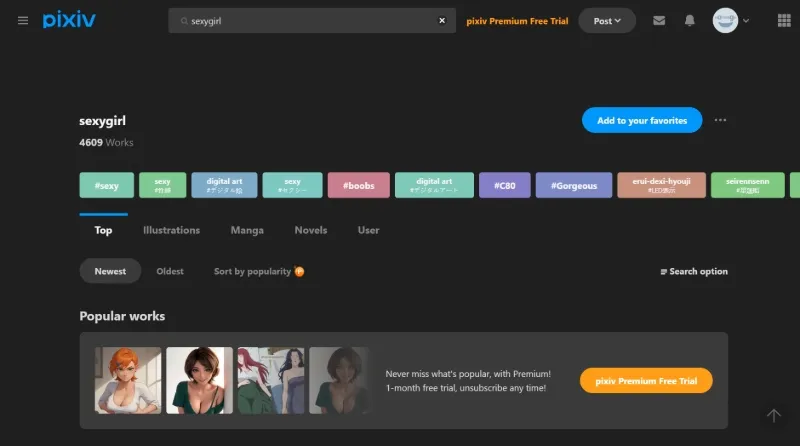Viewport: 800px width, 446px height.
Task: Click the back-to-top arrow icon
Action: (773, 415)
